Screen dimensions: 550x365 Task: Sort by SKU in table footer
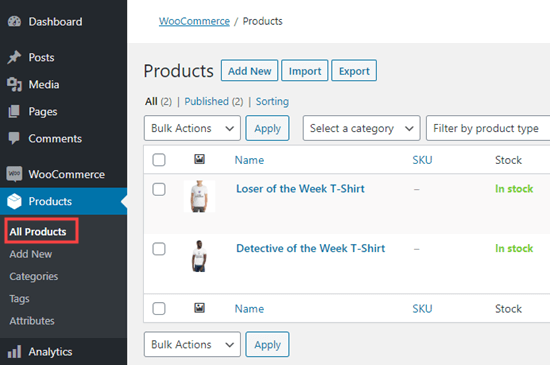tap(422, 309)
